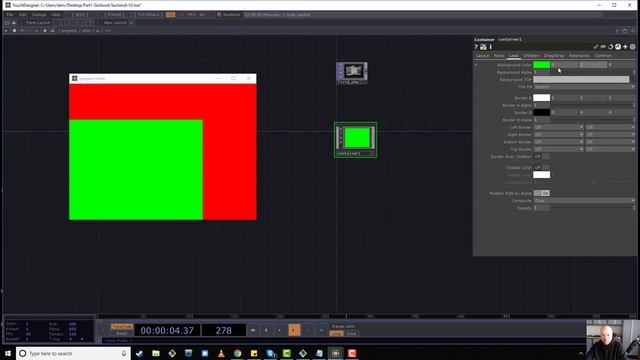This screenshot has height=360, width=640.
Task: Launch VLC media player from taskbar
Action: [221, 353]
